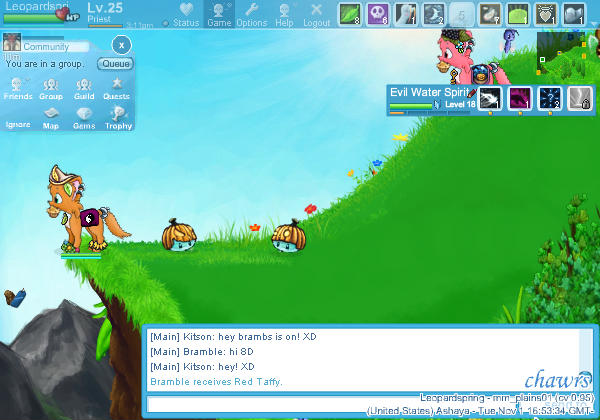Image resolution: width=600 pixels, height=420 pixels.
Task: Use the feather skill numbered 7
Action: [490, 14]
